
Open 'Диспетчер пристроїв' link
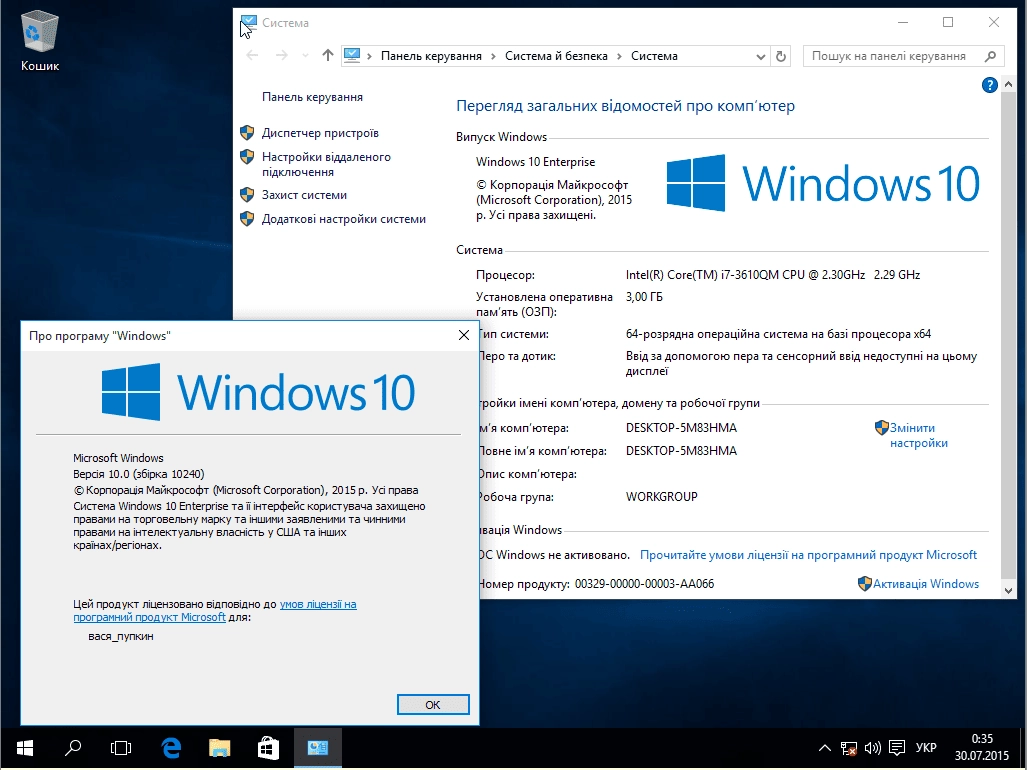(x=320, y=133)
